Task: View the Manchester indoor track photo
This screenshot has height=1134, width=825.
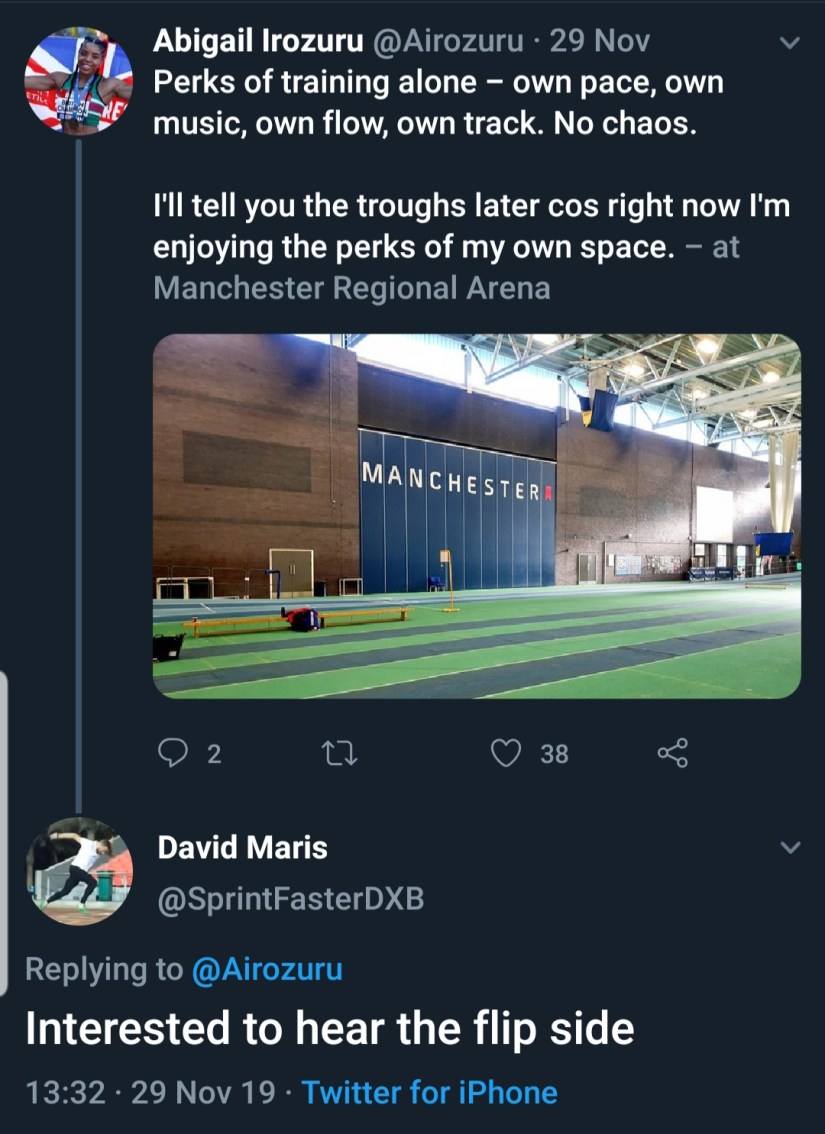Action: tap(476, 515)
